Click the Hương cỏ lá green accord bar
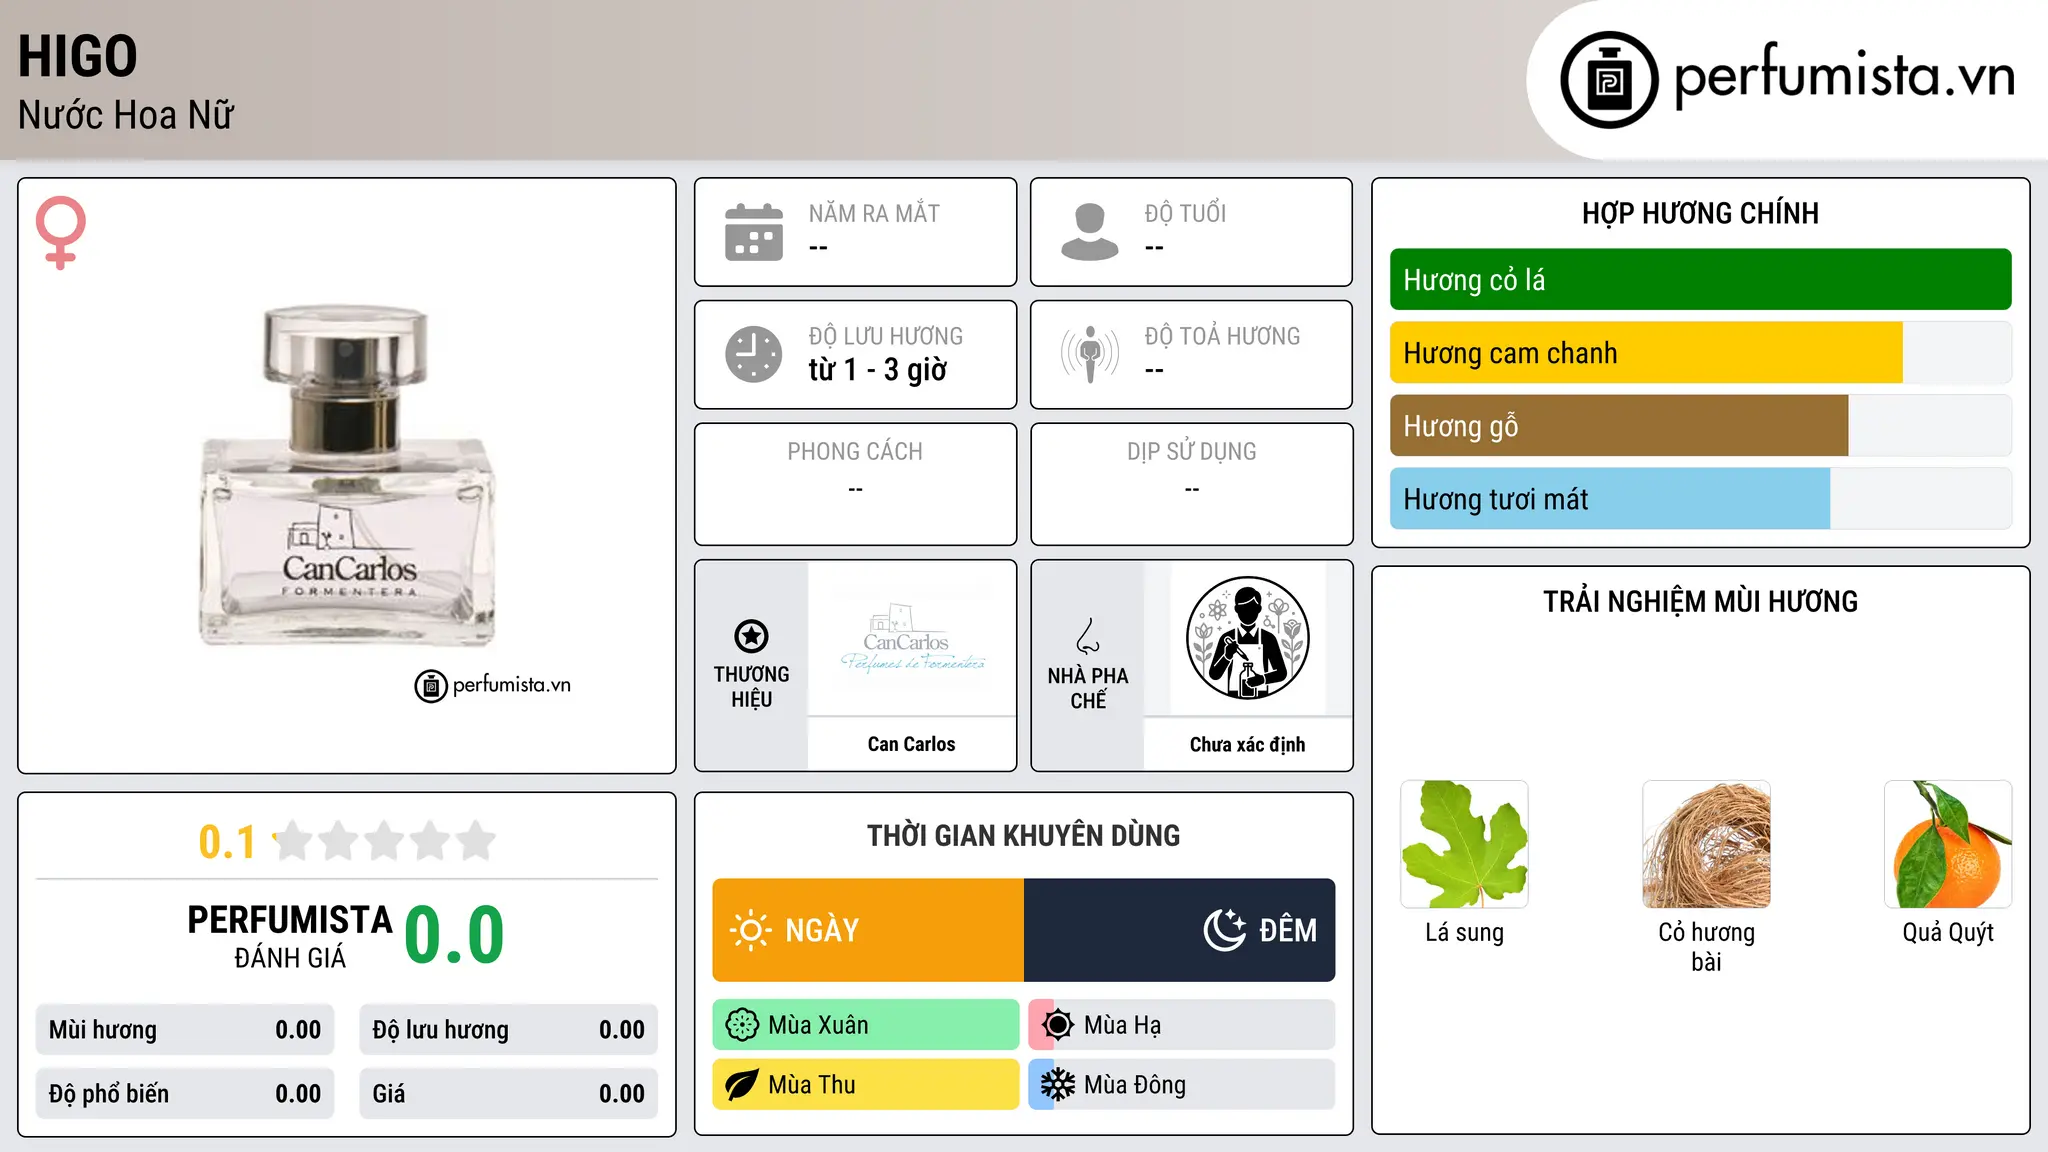This screenshot has width=2048, height=1152. coord(1700,280)
